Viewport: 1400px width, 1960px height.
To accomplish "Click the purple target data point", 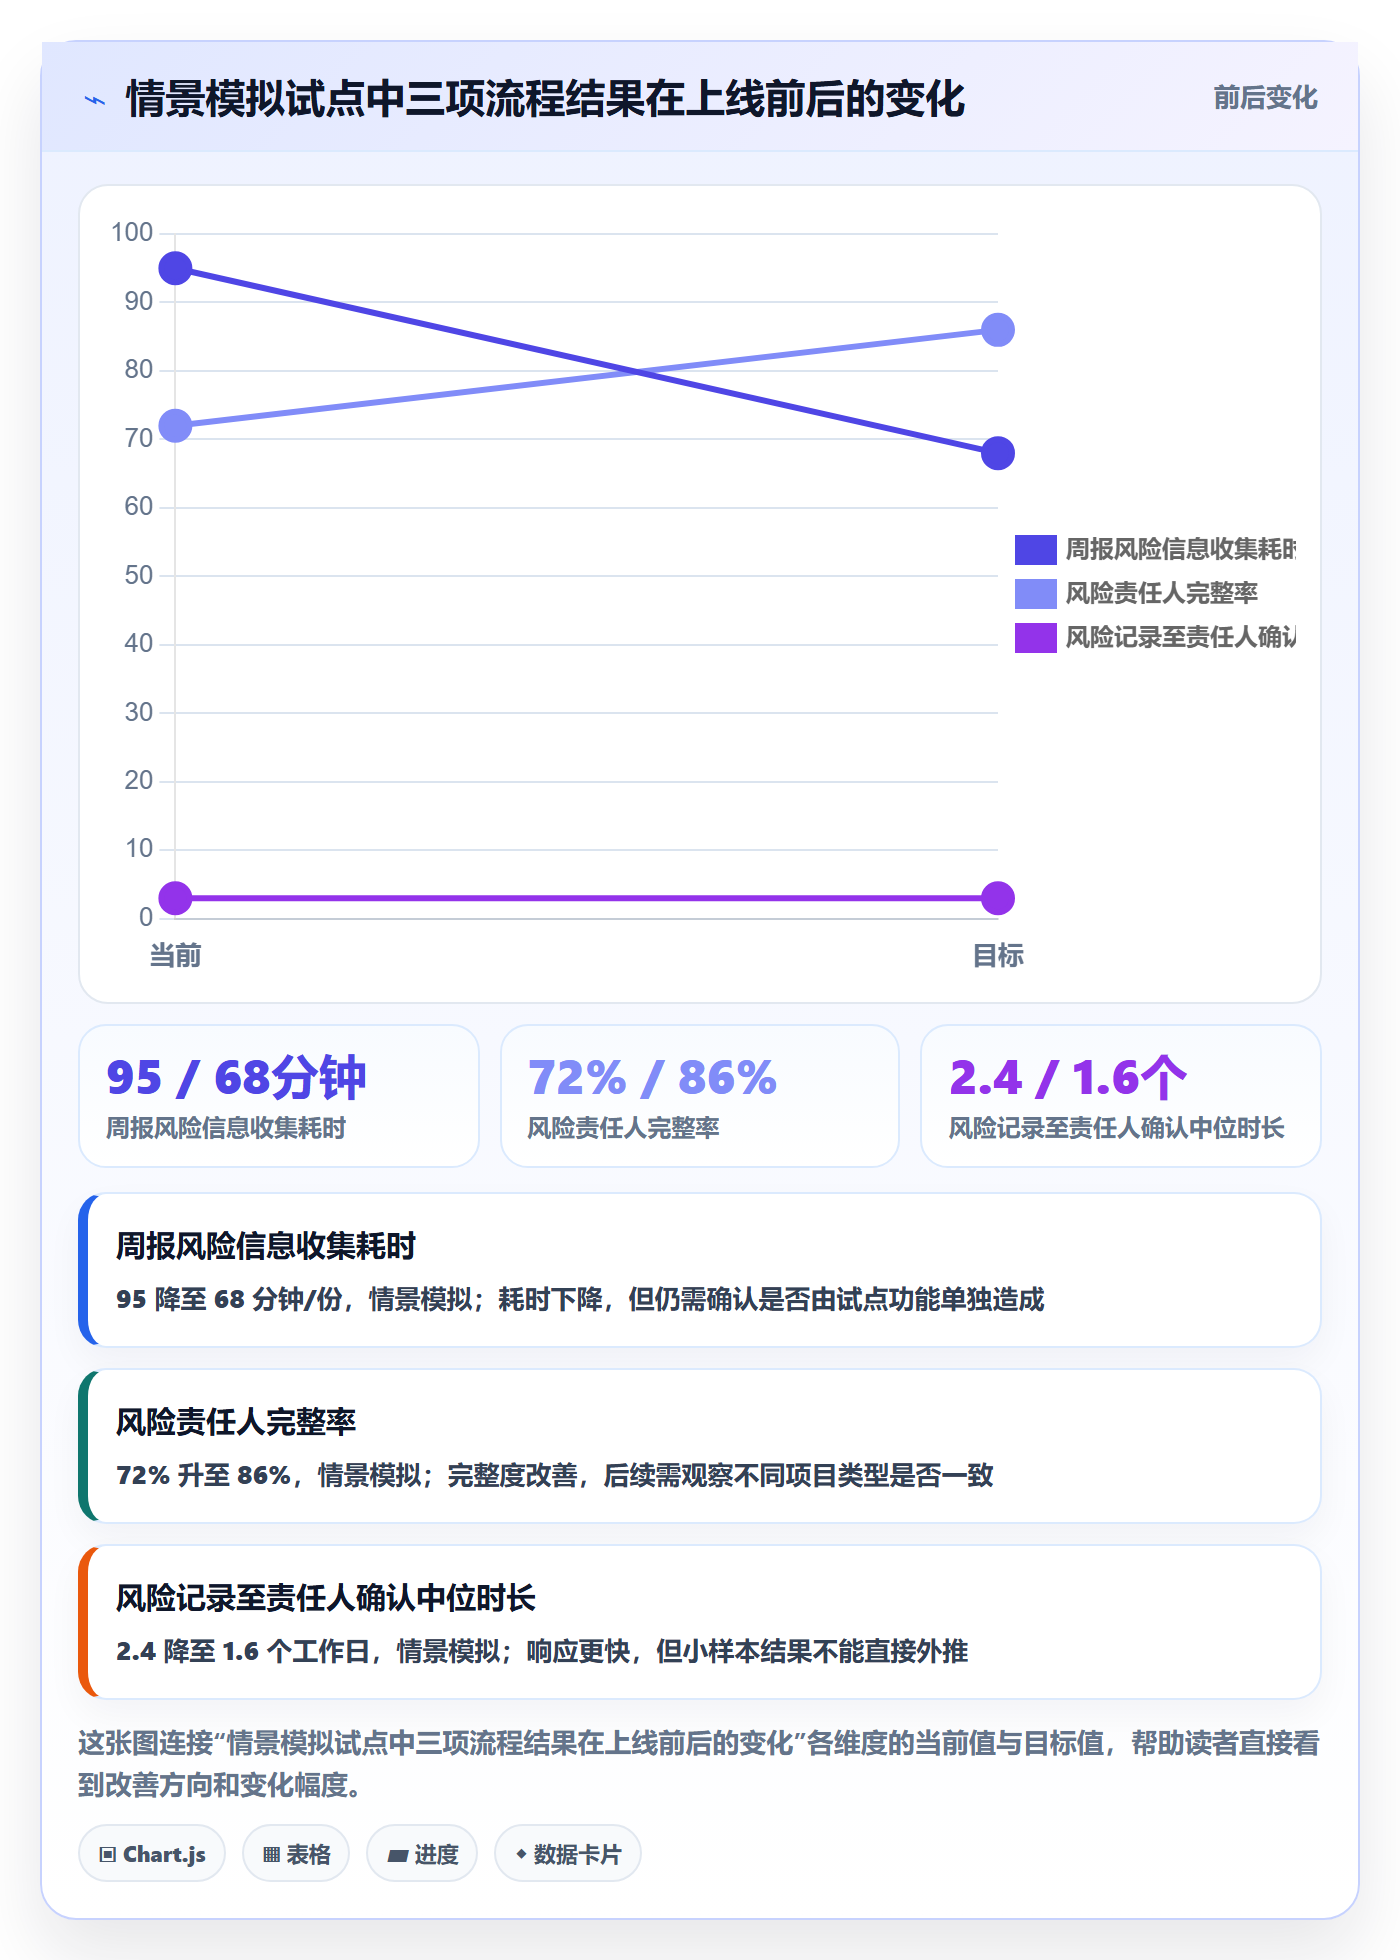I will (x=997, y=898).
